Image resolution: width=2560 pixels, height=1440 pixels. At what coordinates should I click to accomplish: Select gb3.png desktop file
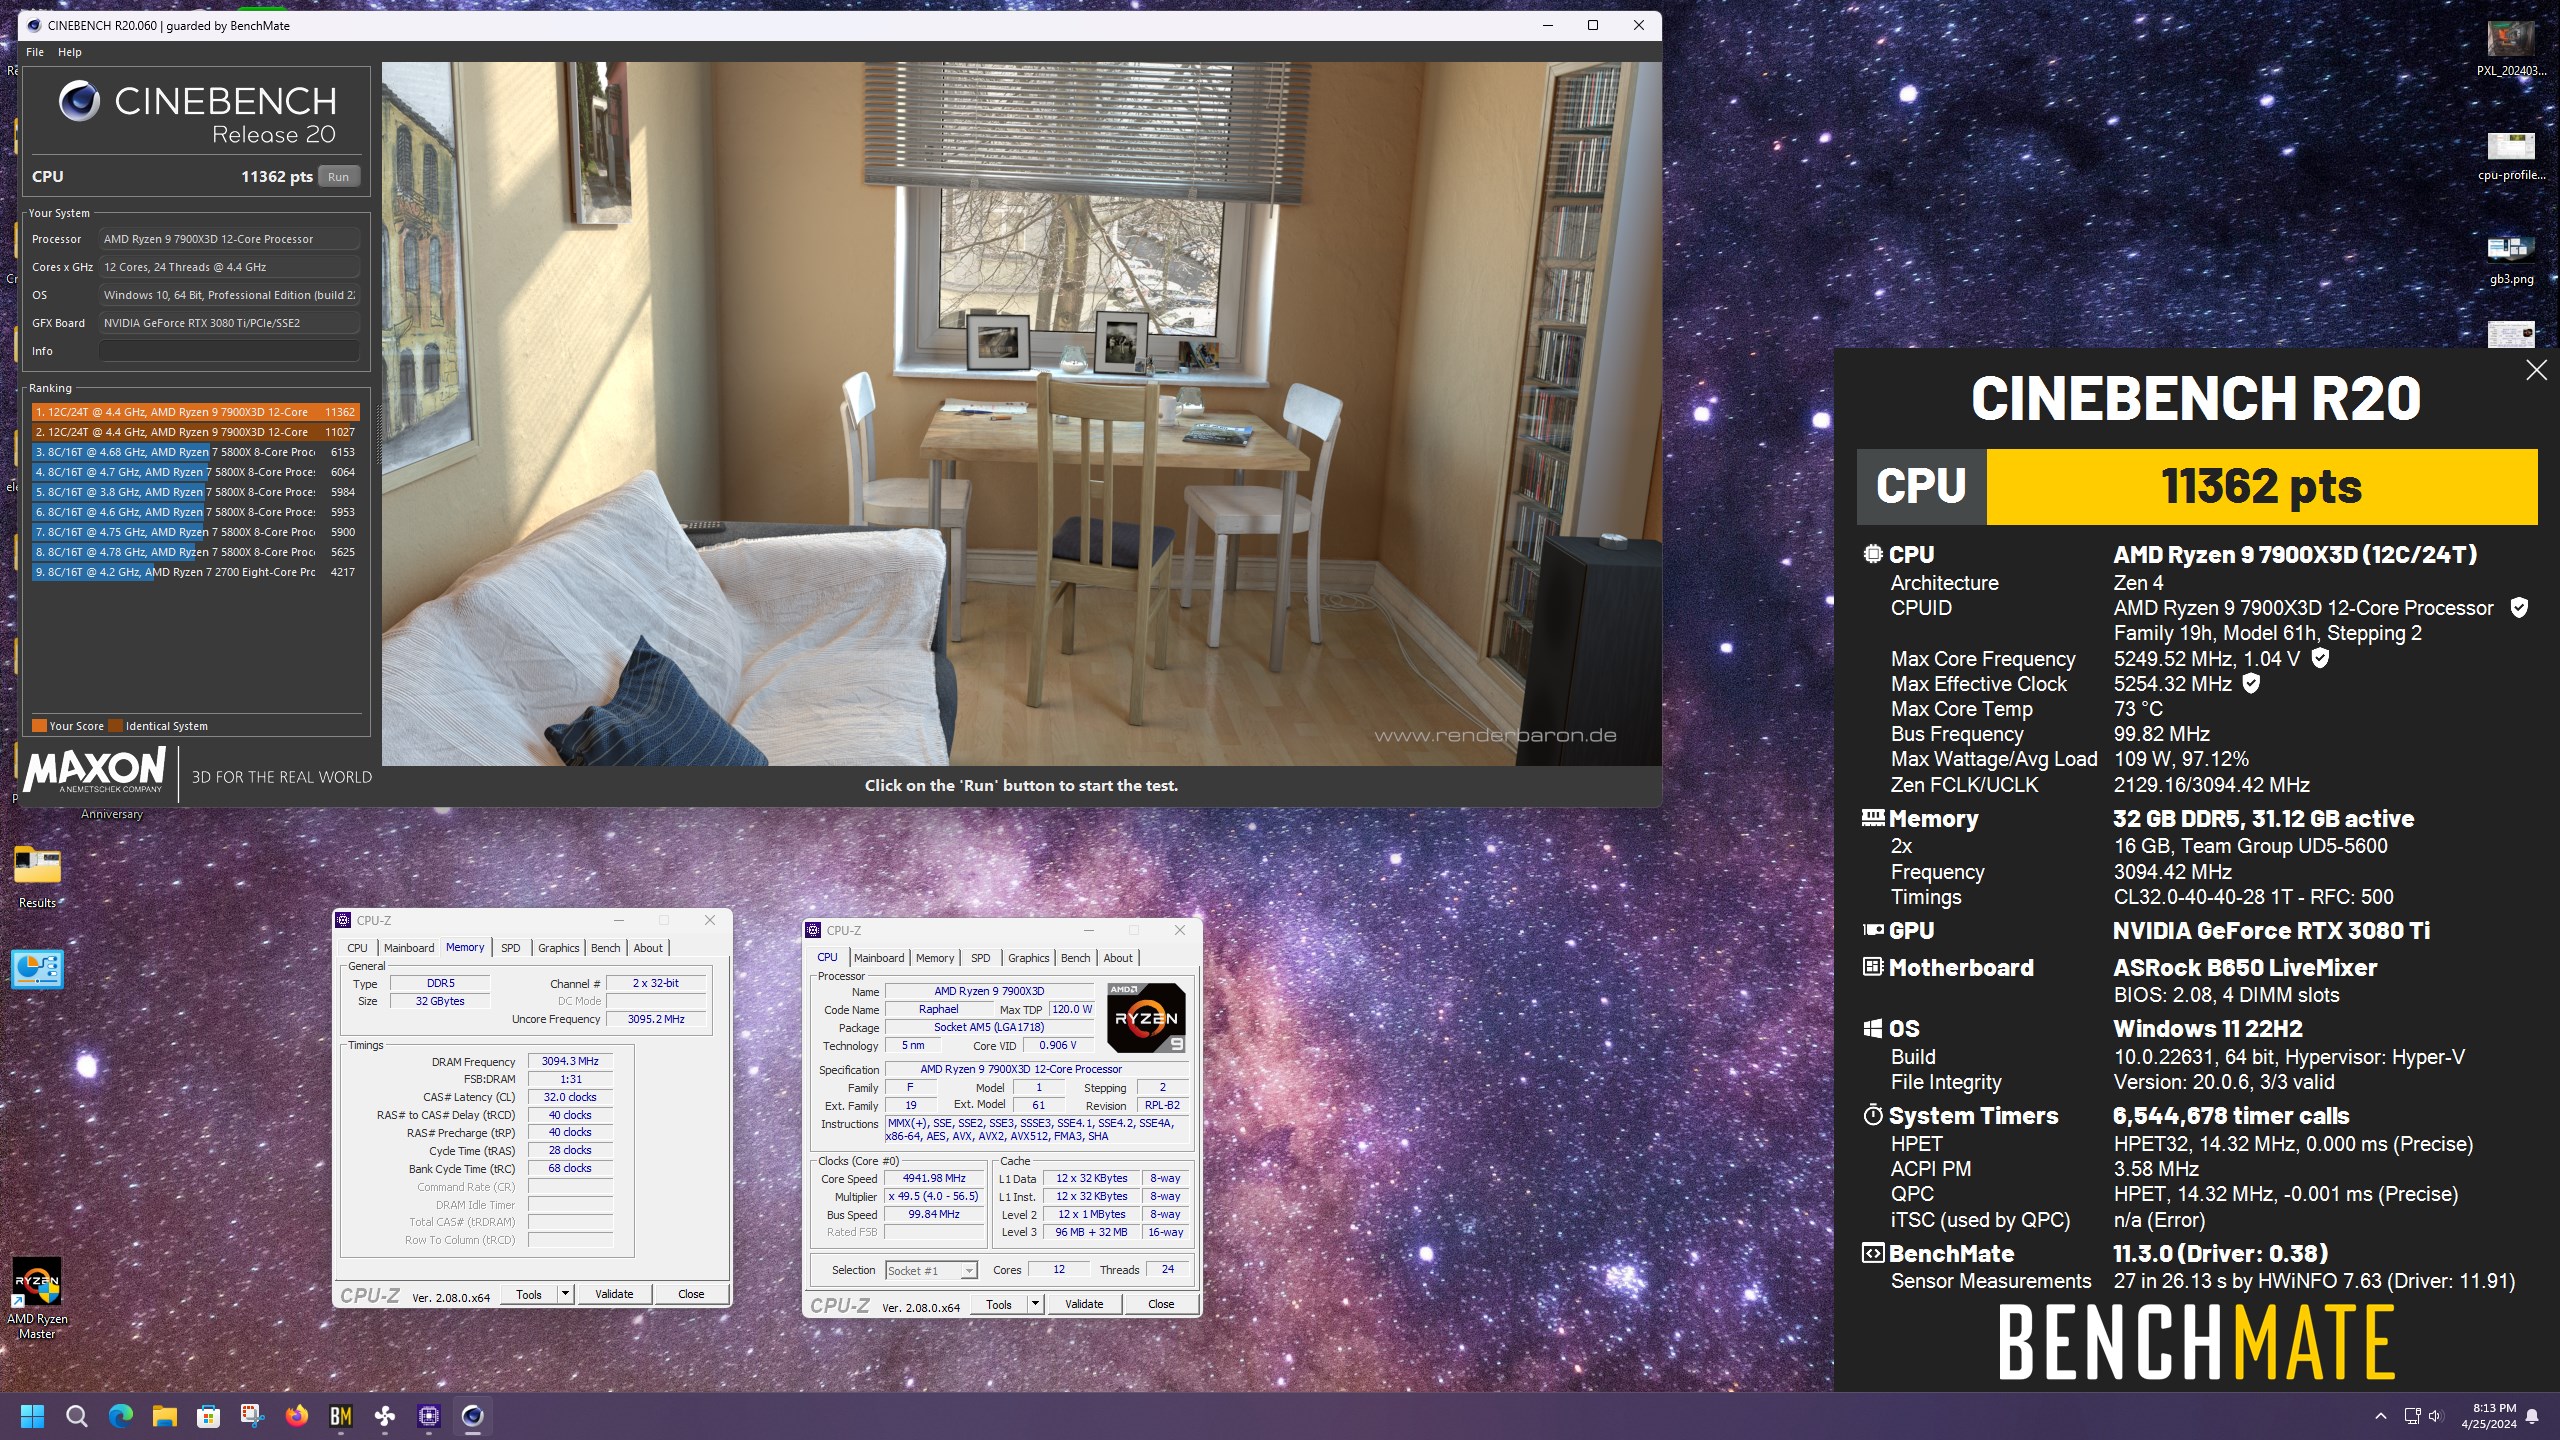point(2511,260)
